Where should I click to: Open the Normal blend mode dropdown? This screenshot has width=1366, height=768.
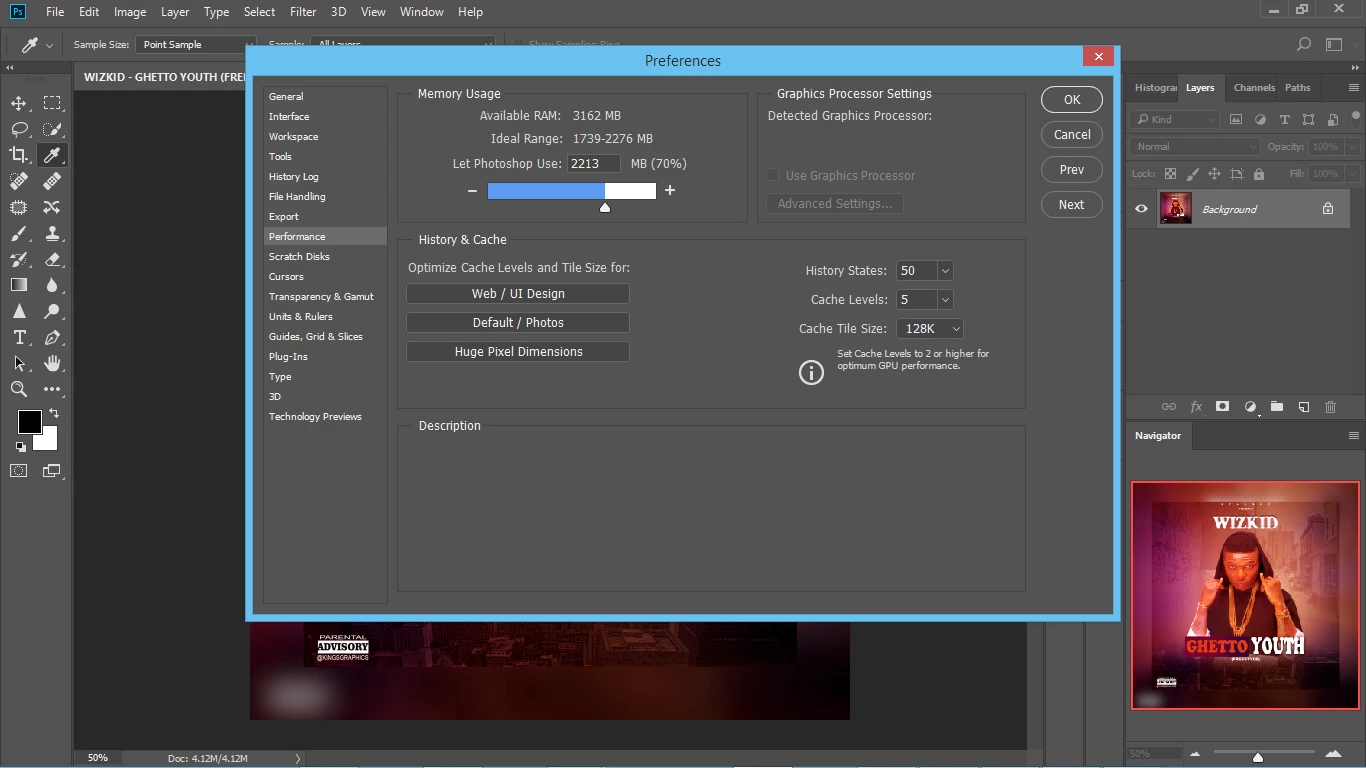pos(1195,146)
